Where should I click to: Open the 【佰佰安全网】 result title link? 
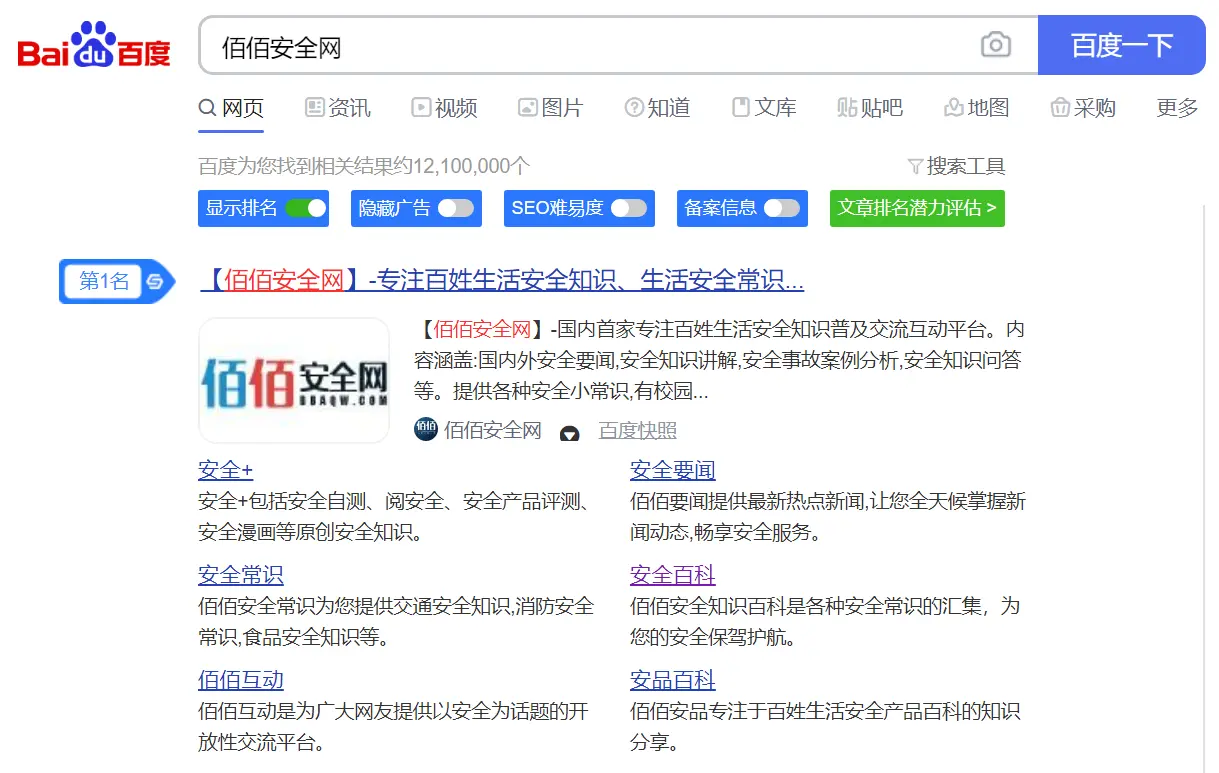(502, 280)
